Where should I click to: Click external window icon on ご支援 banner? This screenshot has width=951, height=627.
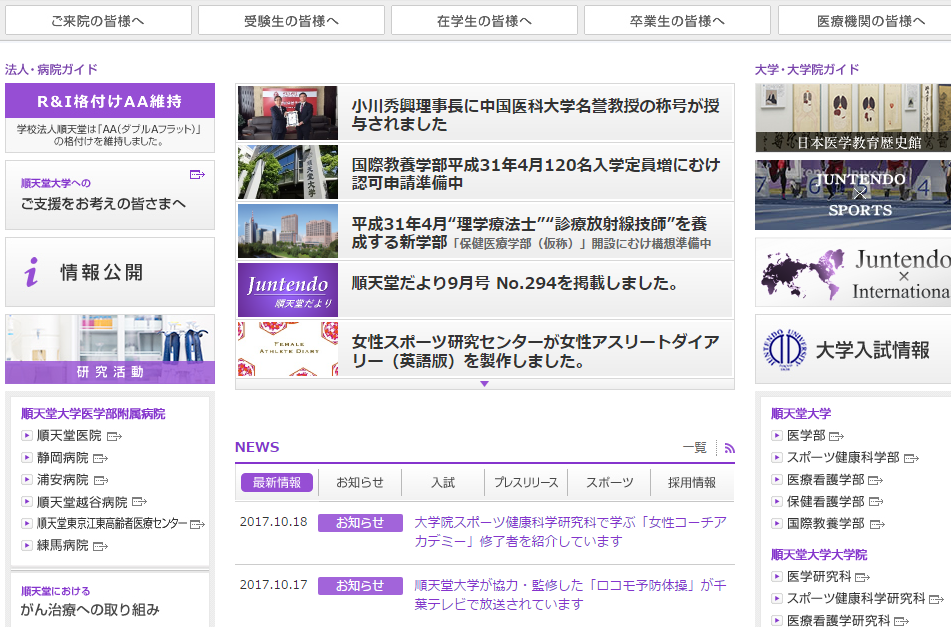click(x=197, y=175)
